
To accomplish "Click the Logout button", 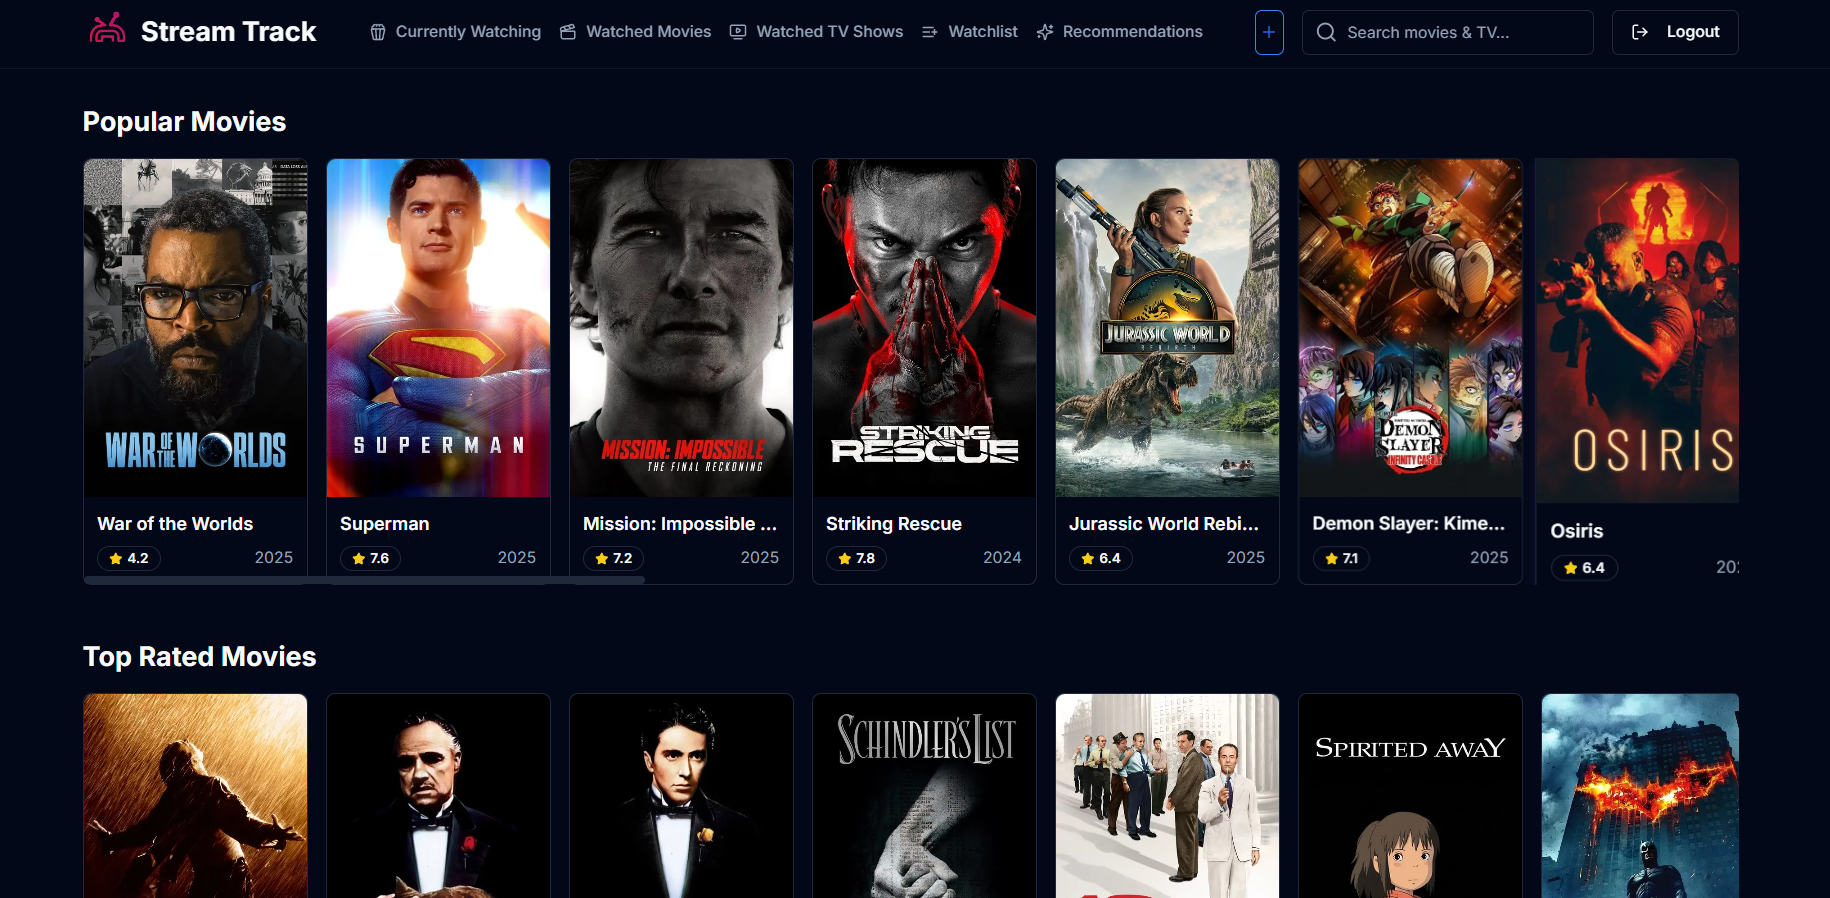I will pyautogui.click(x=1675, y=32).
